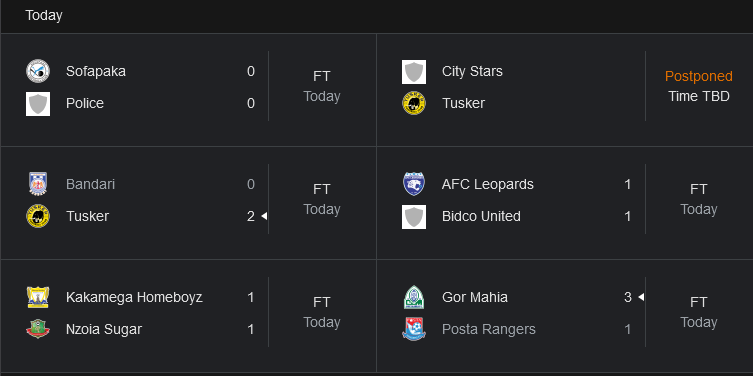This screenshot has width=753, height=376.
Task: Click the City Stars placeholder shield
Action: click(414, 72)
